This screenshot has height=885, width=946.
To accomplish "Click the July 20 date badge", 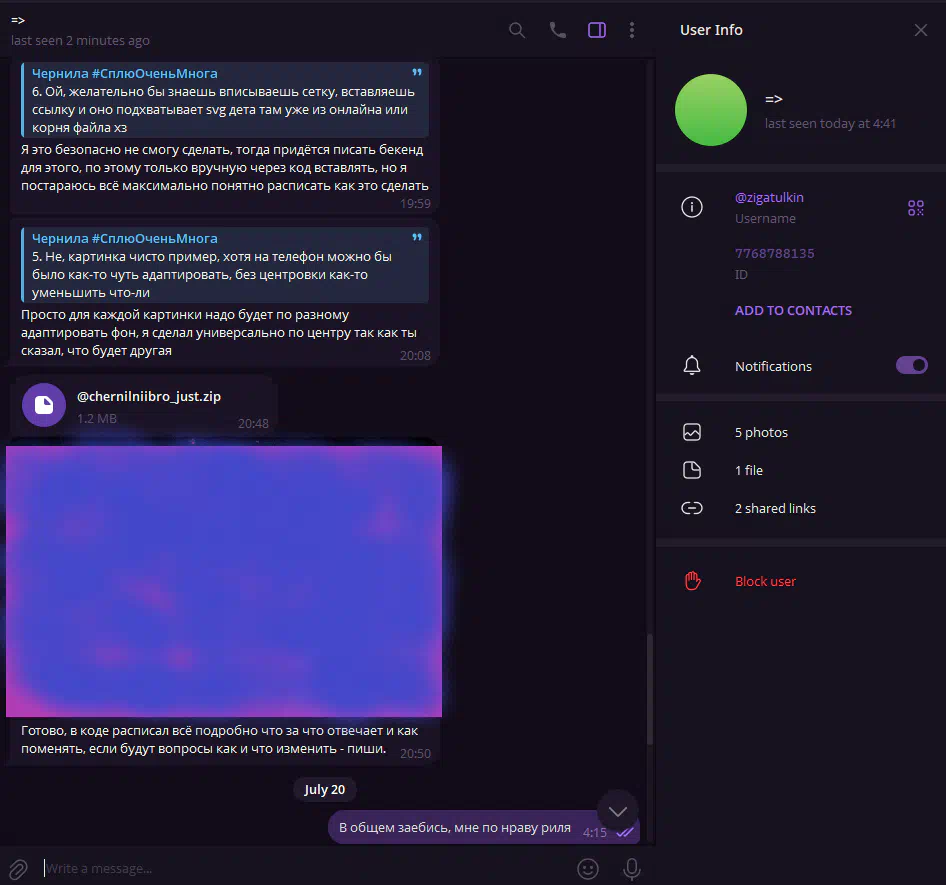I will [x=325, y=790].
